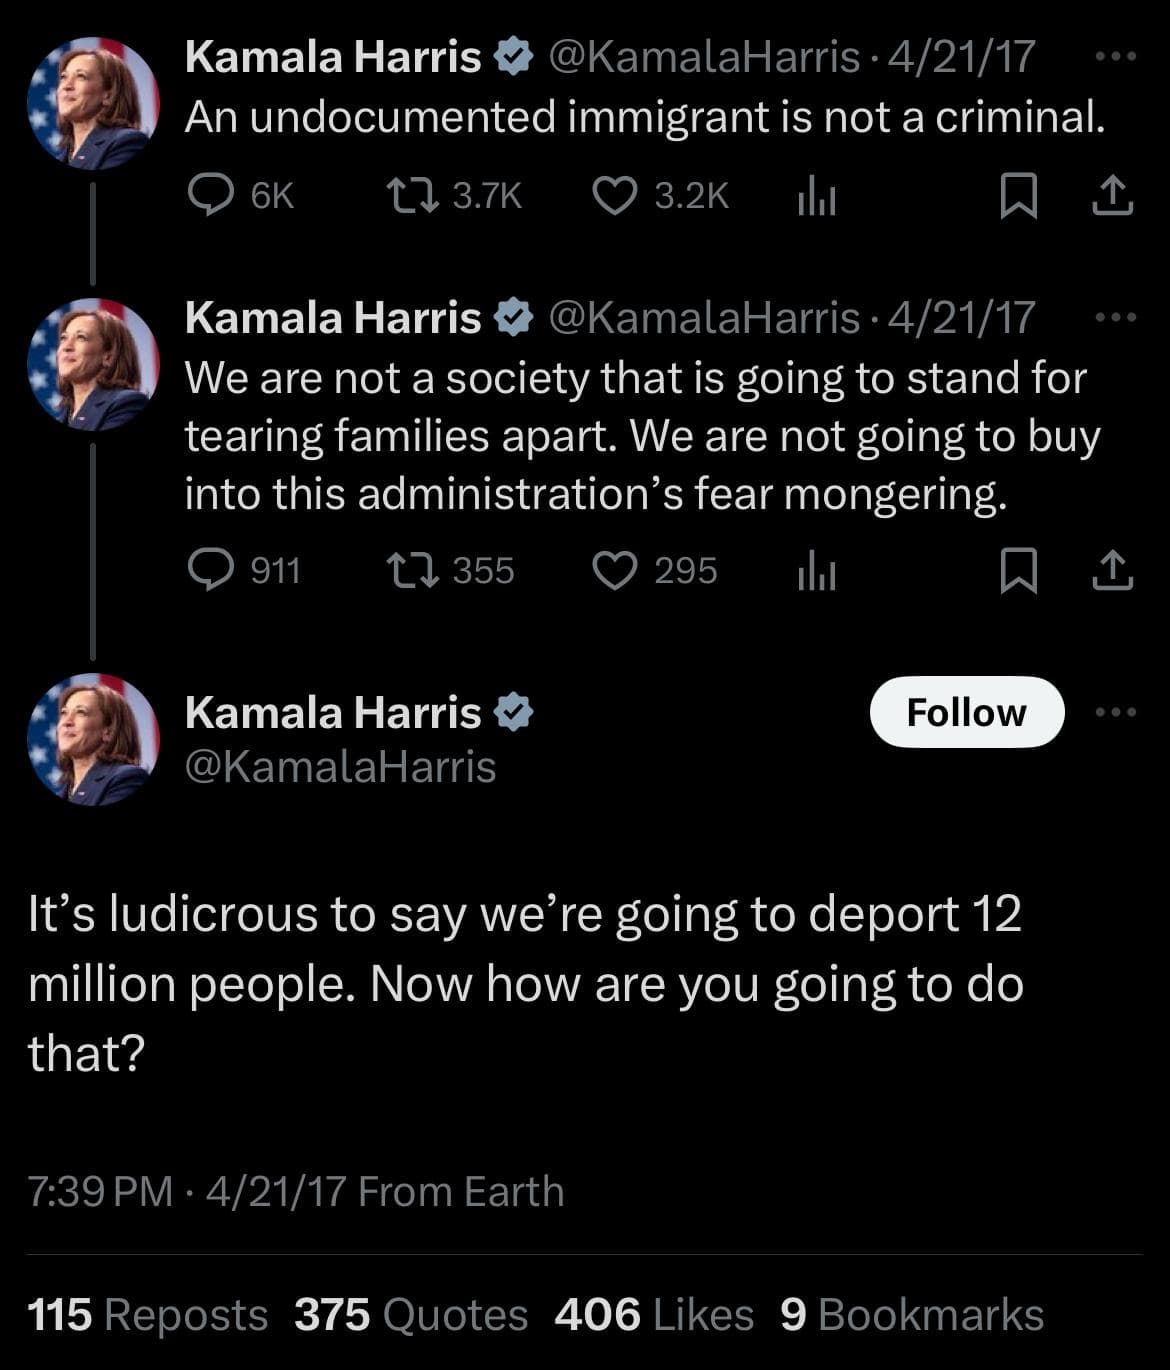Screen dimensions: 1170x1370
Task: Open more options for first tweet
Action: pyautogui.click(x=1116, y=57)
